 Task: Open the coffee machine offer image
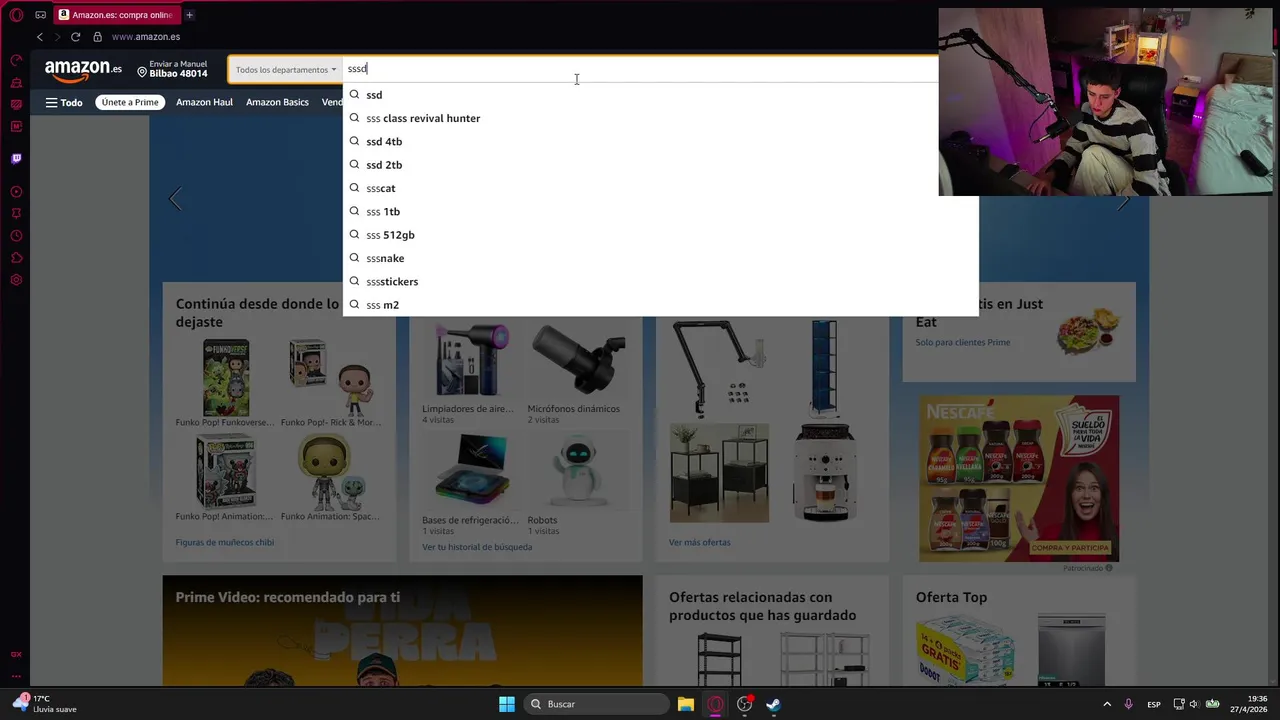coord(825,473)
